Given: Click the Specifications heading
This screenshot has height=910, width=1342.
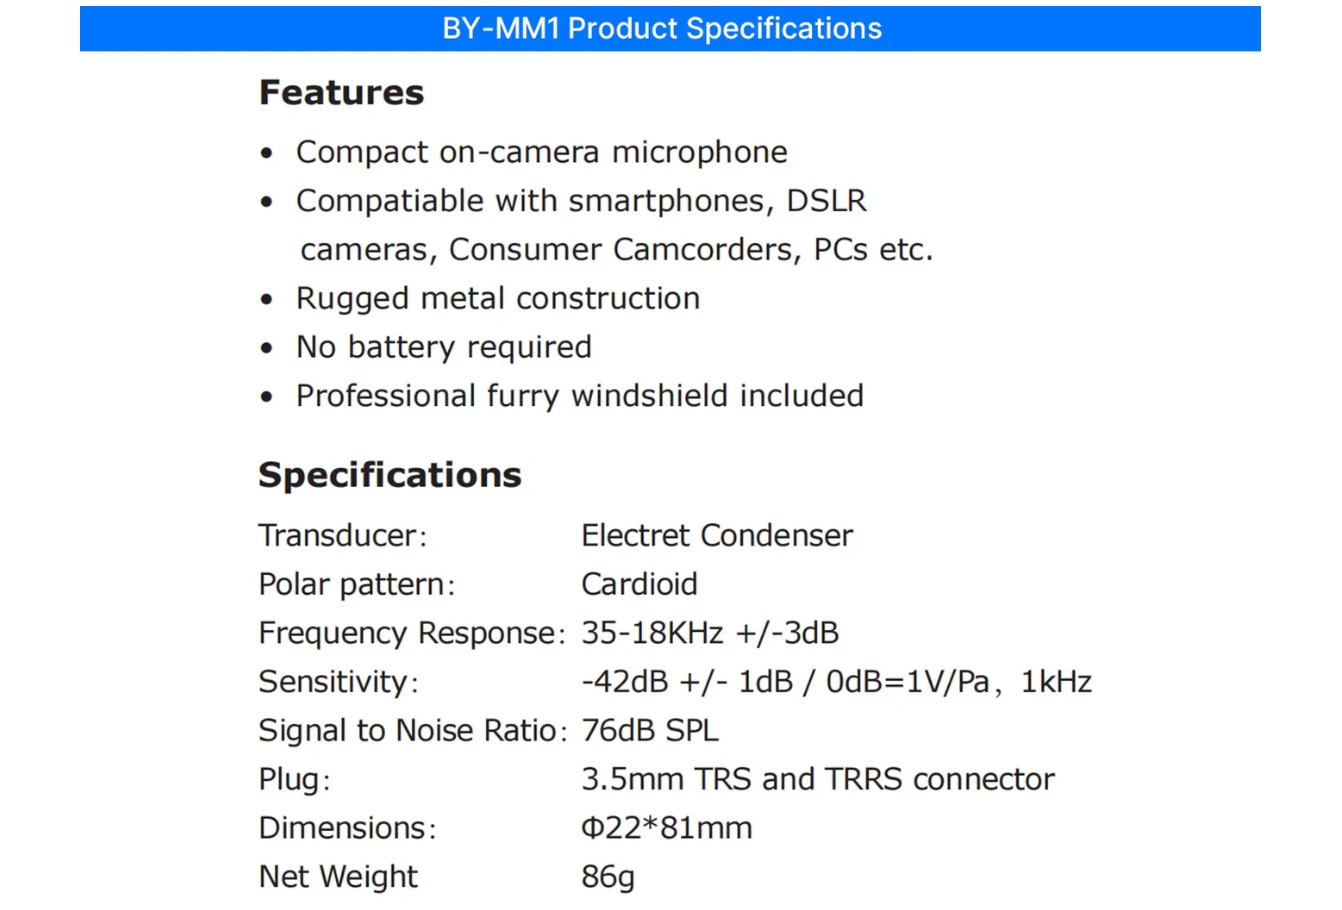Looking at the screenshot, I should click(x=390, y=475).
